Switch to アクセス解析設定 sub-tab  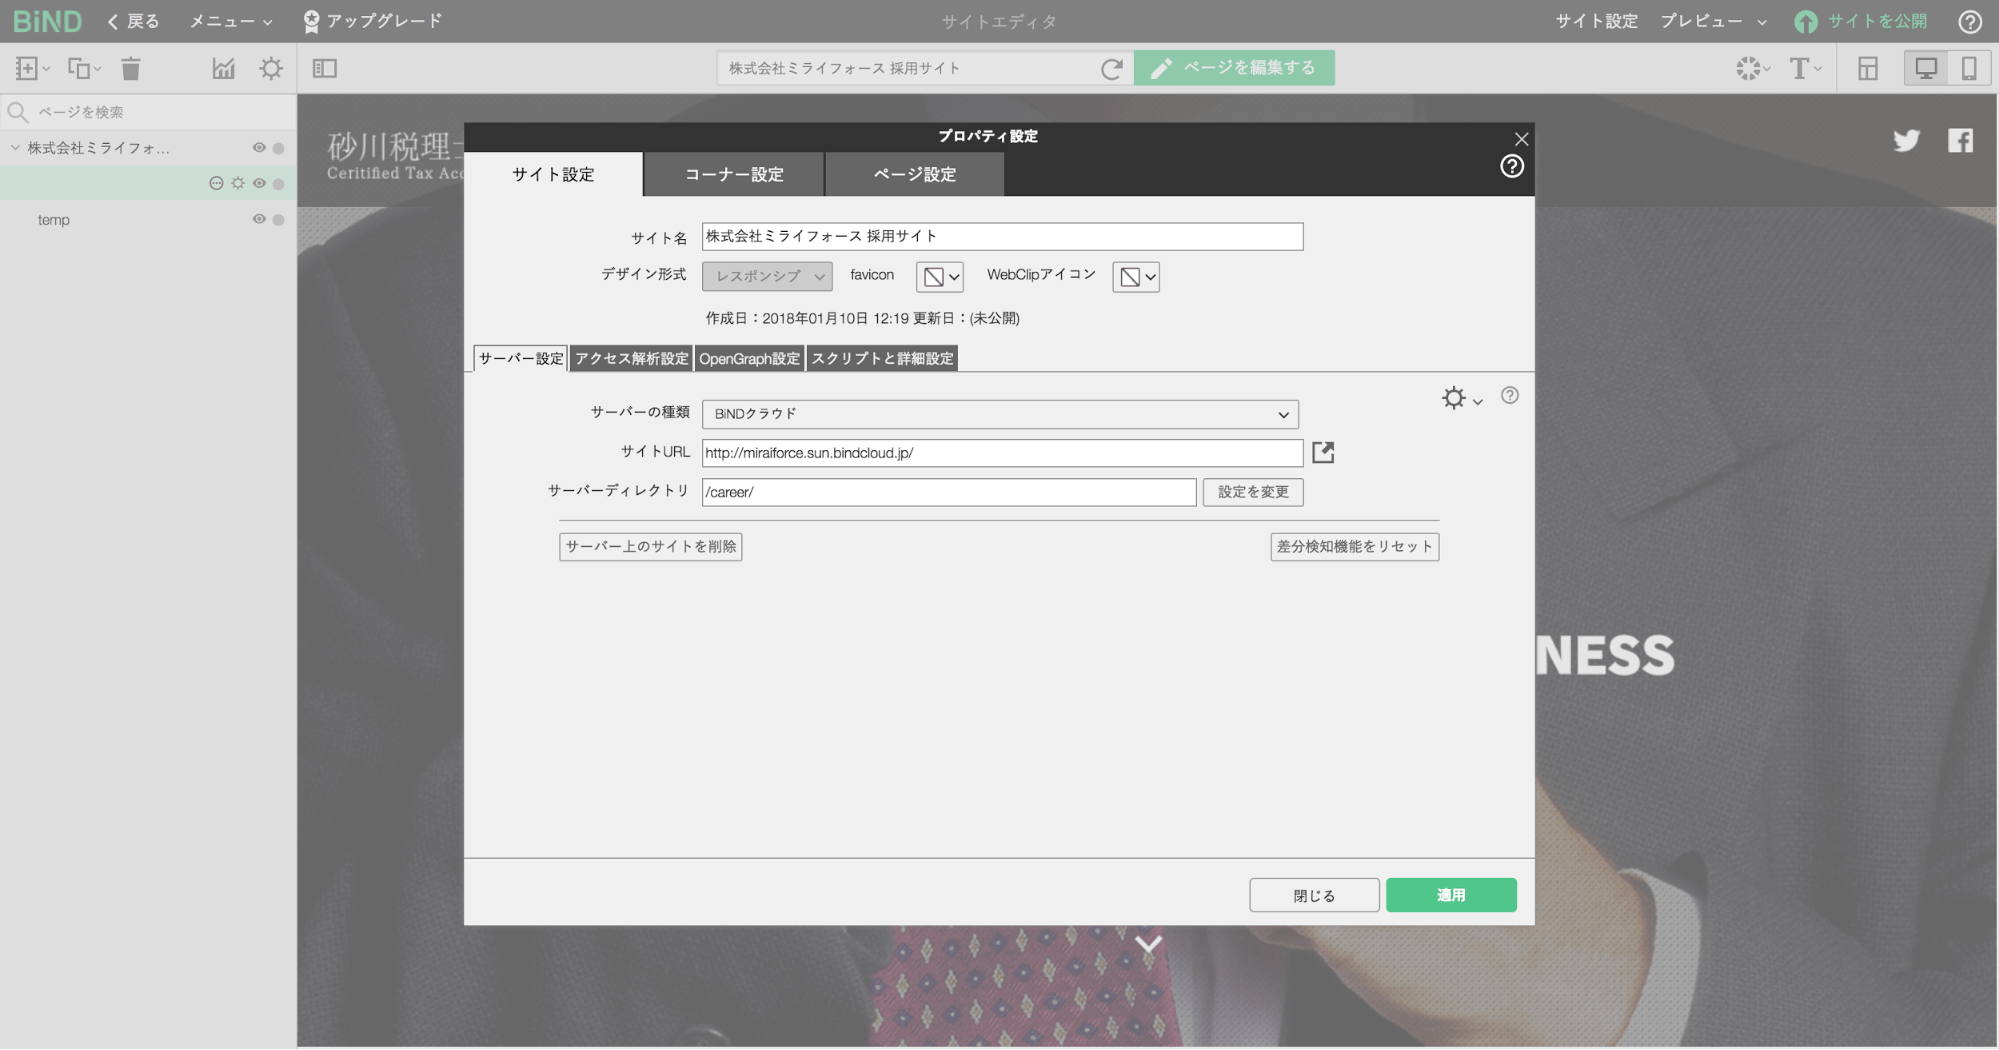[x=631, y=358]
